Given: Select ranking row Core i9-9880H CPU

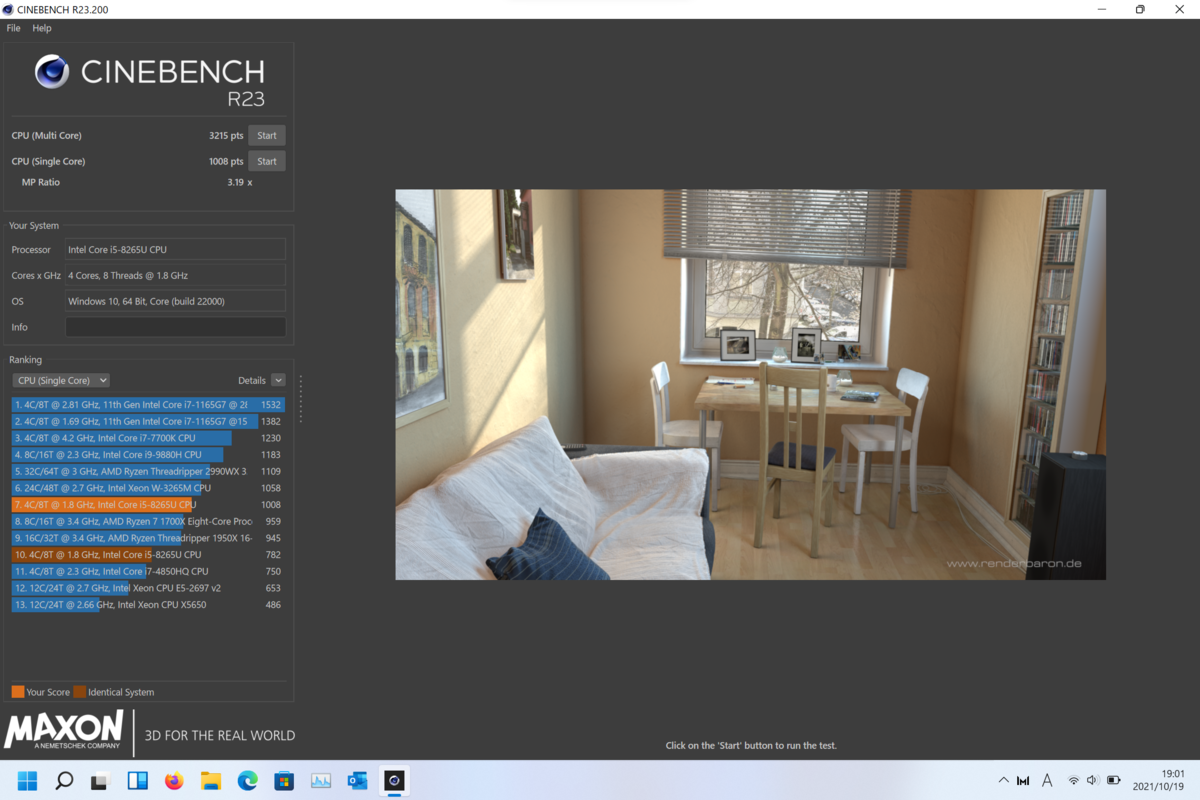Looking at the screenshot, I should pos(148,455).
